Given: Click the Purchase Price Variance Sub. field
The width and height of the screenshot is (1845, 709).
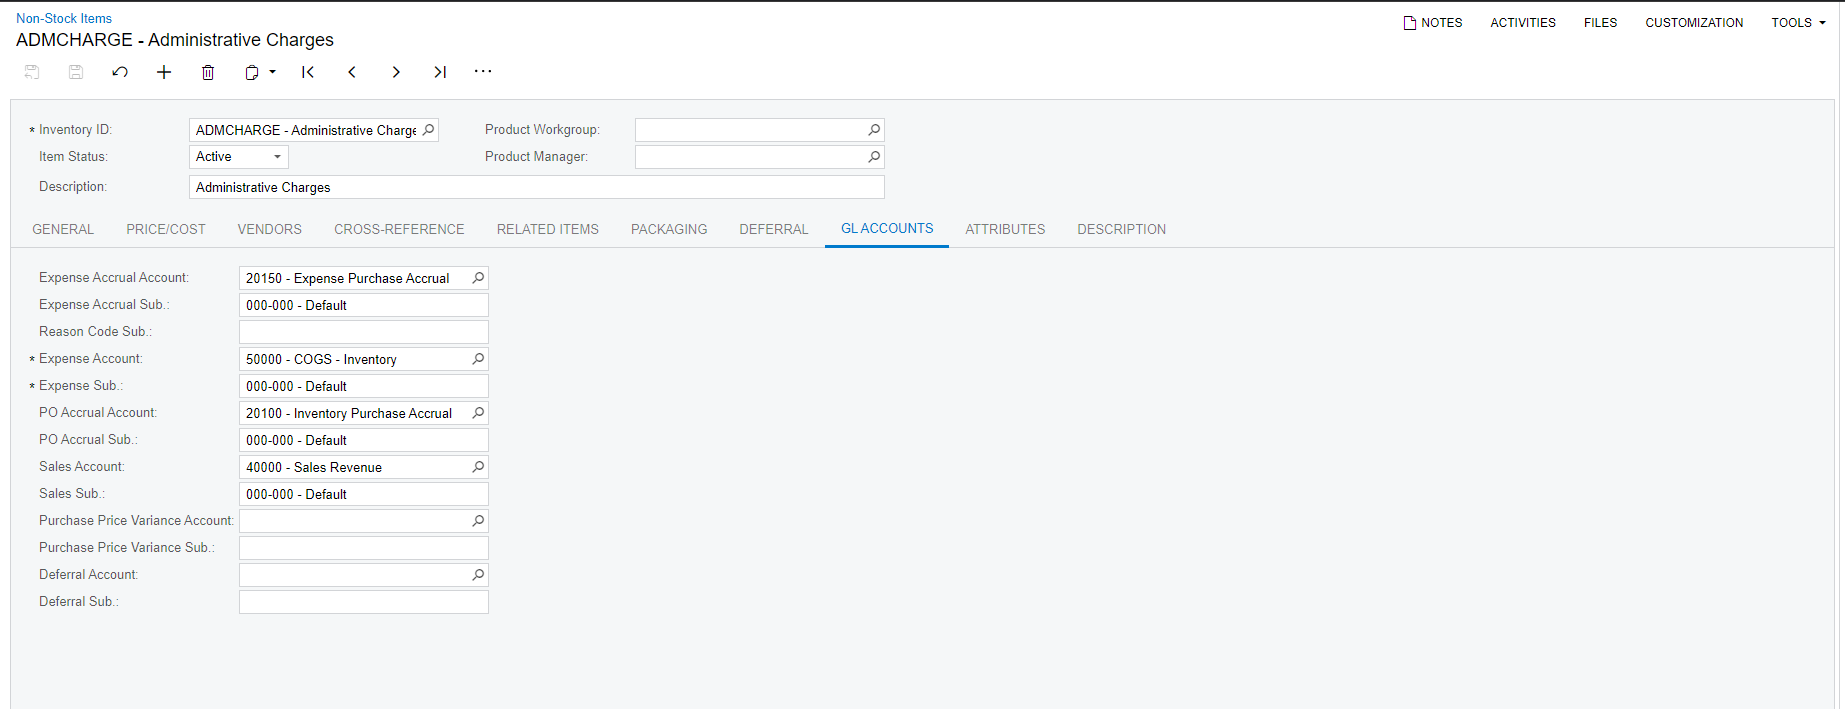Looking at the screenshot, I should [x=364, y=548].
